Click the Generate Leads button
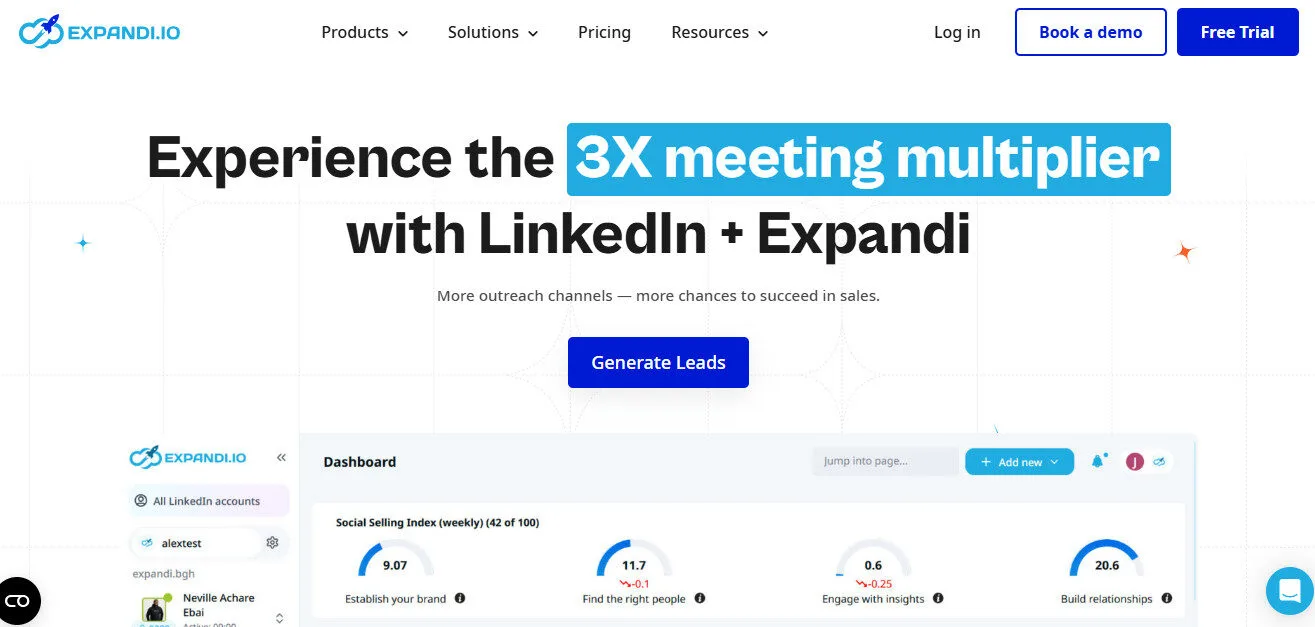1315x627 pixels. click(x=658, y=362)
